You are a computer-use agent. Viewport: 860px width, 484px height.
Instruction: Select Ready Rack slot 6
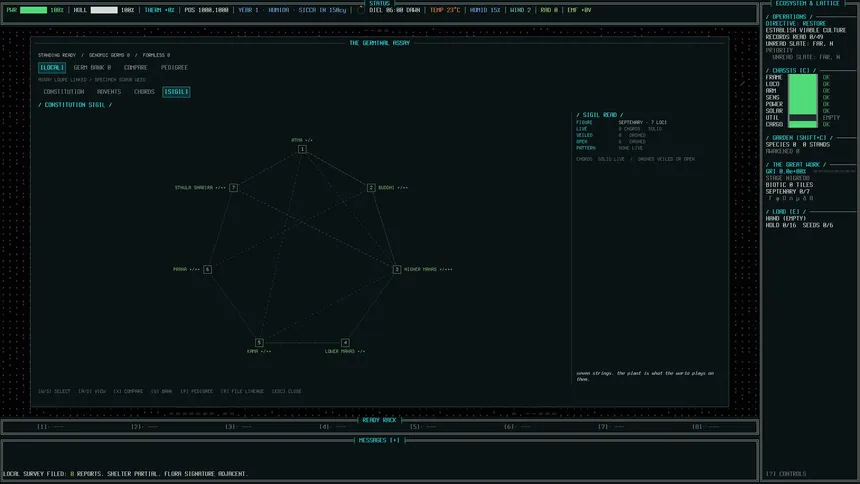pos(517,426)
